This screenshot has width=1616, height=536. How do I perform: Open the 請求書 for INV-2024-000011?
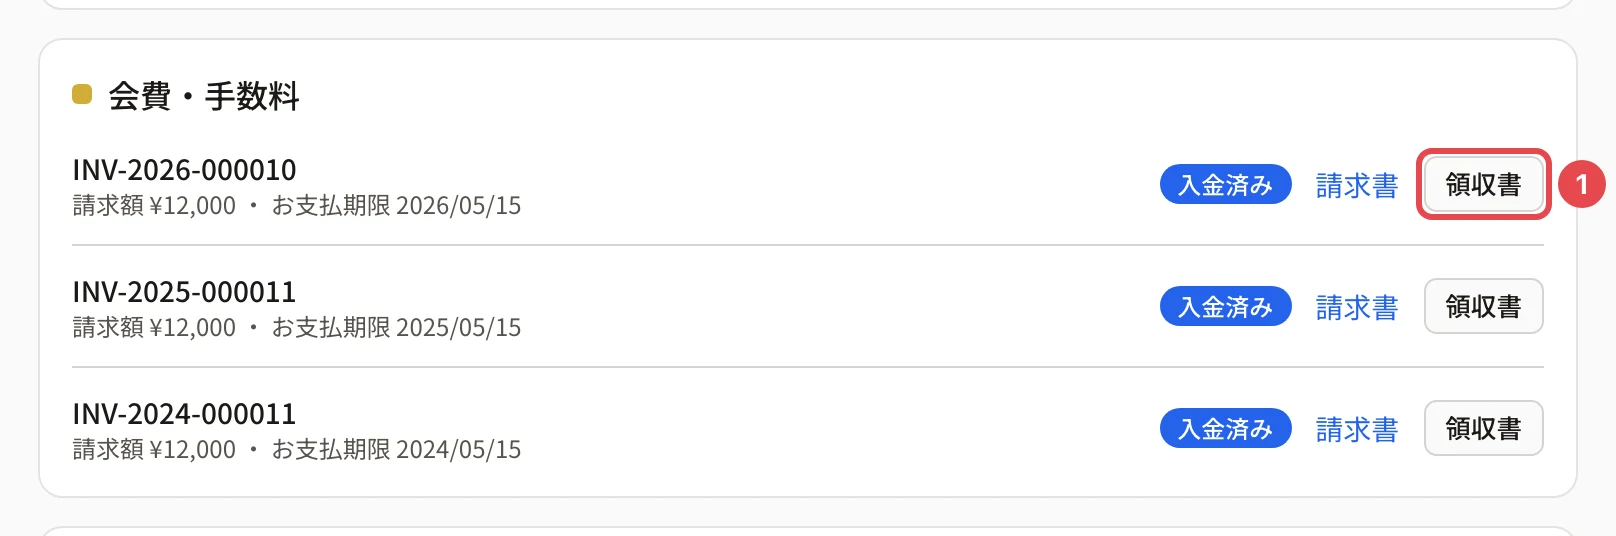(x=1357, y=429)
